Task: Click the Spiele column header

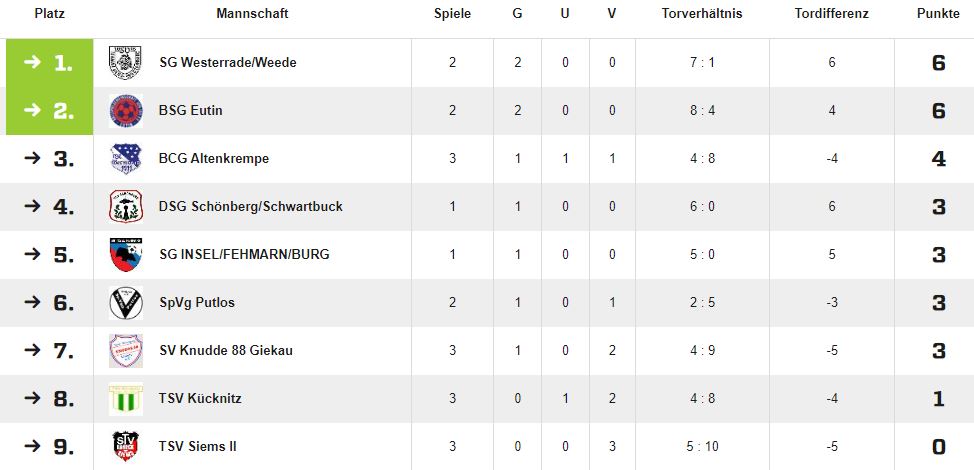Action: (x=452, y=14)
